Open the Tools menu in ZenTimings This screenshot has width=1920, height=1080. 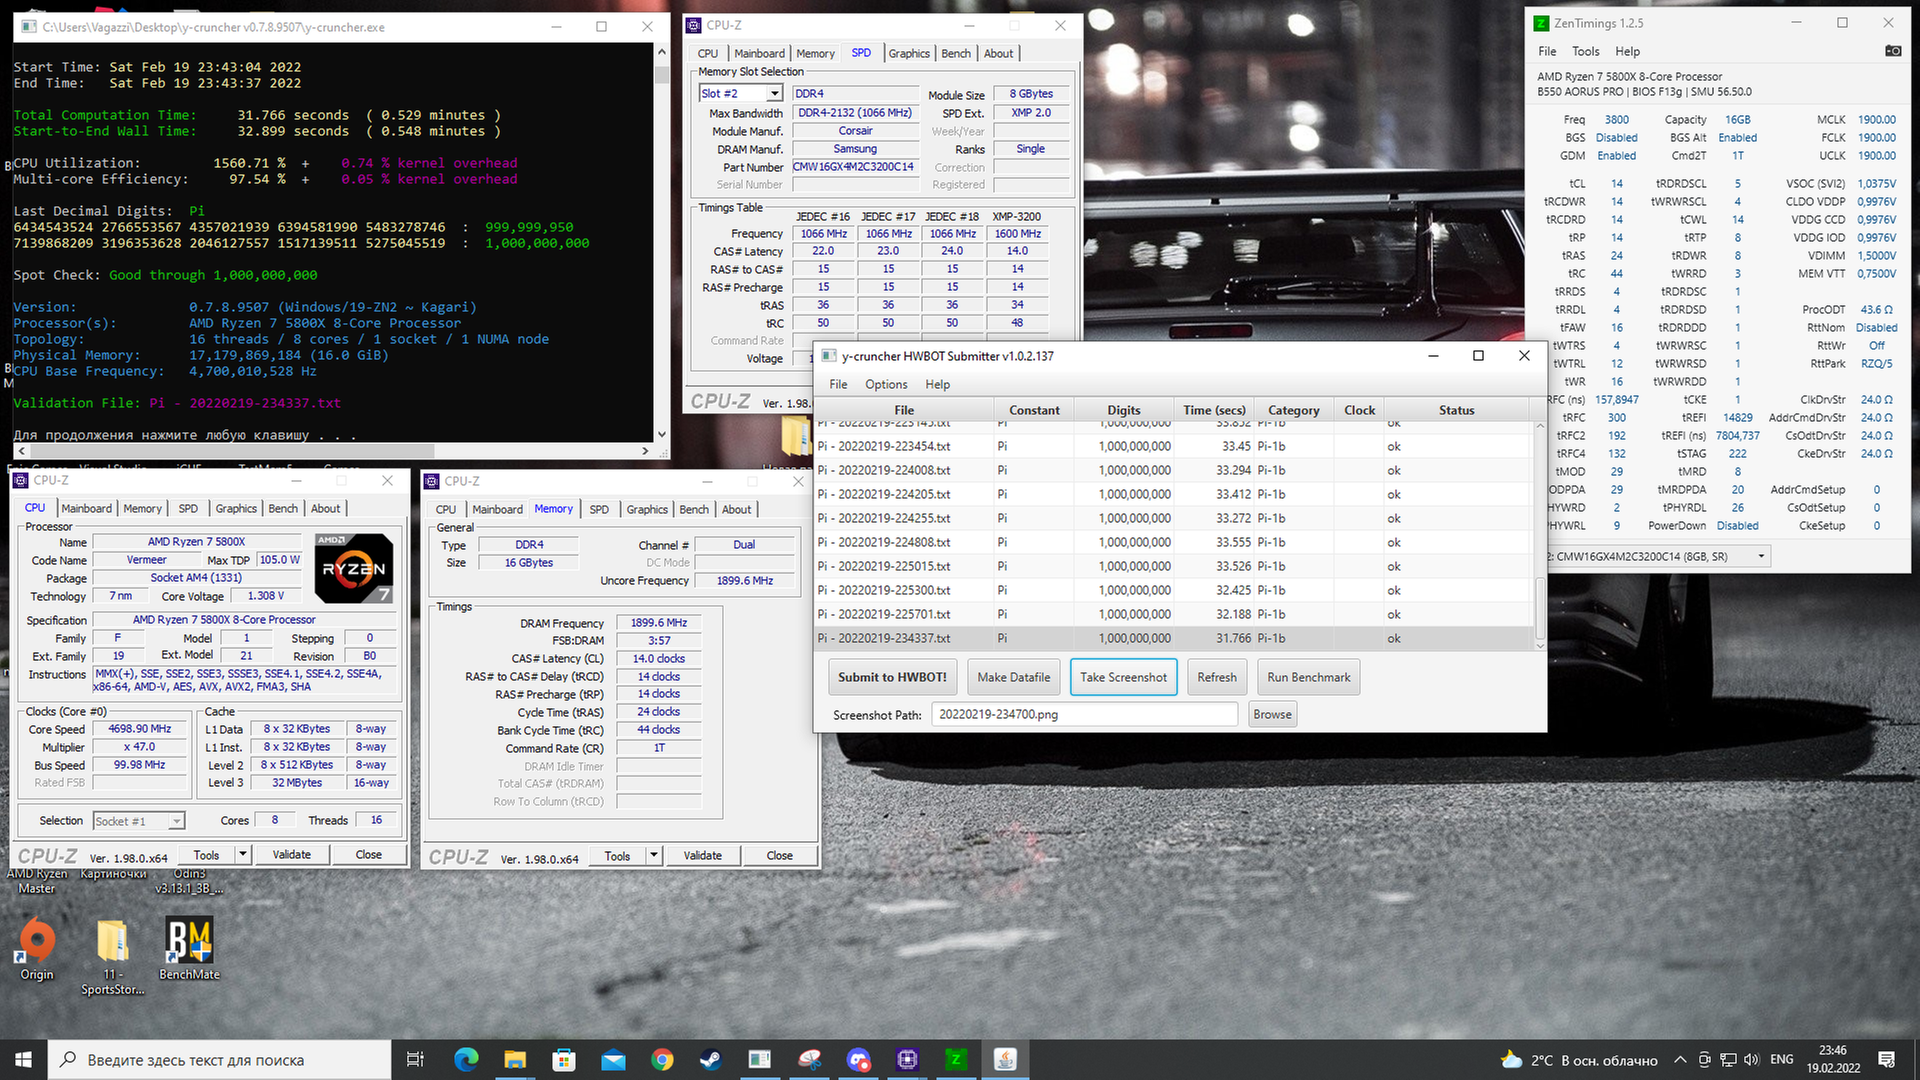[1585, 51]
